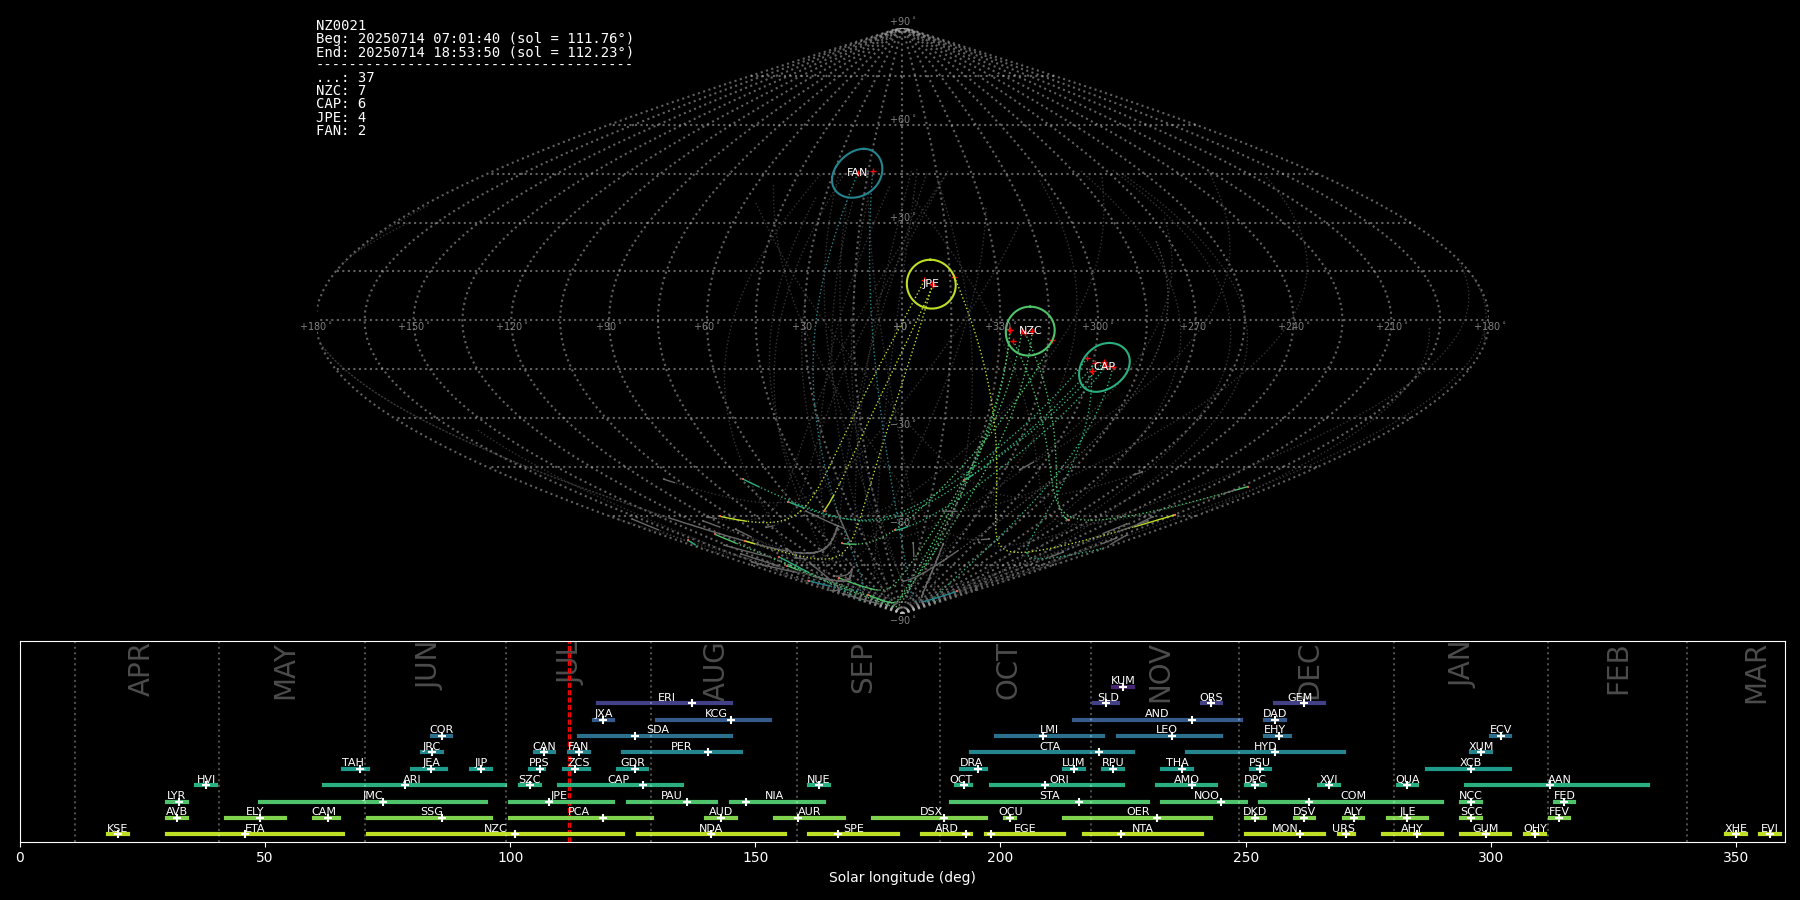Click the NZC radiant label on the sky map
This screenshot has width=1800, height=900.
point(1030,331)
